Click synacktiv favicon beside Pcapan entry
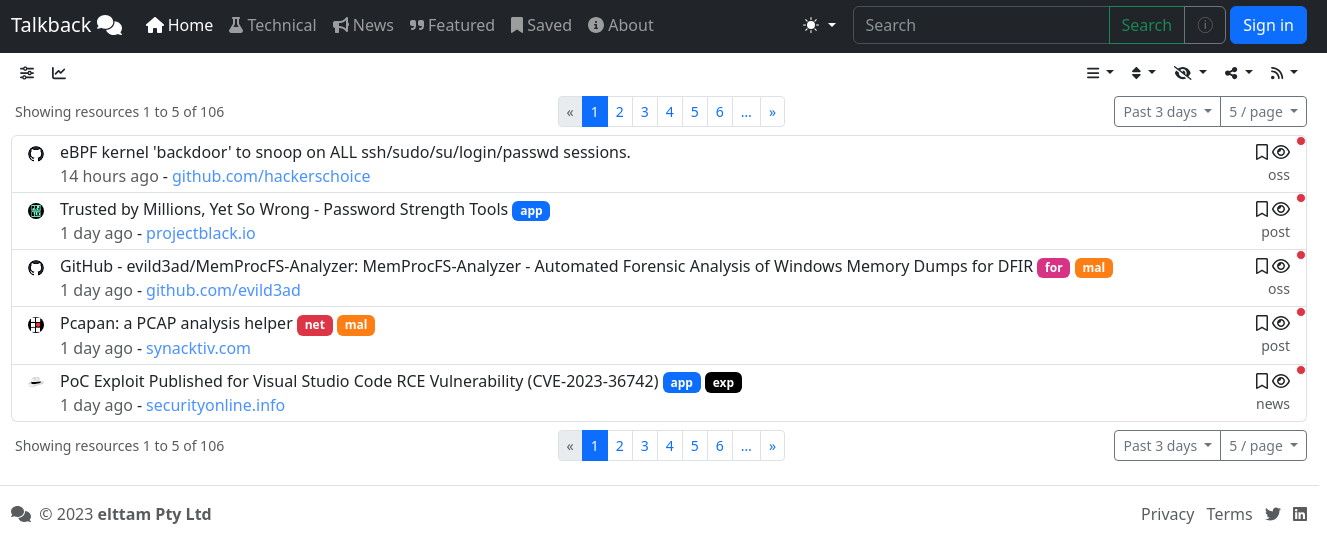Viewport: 1327px width, 534px height. [36, 324]
